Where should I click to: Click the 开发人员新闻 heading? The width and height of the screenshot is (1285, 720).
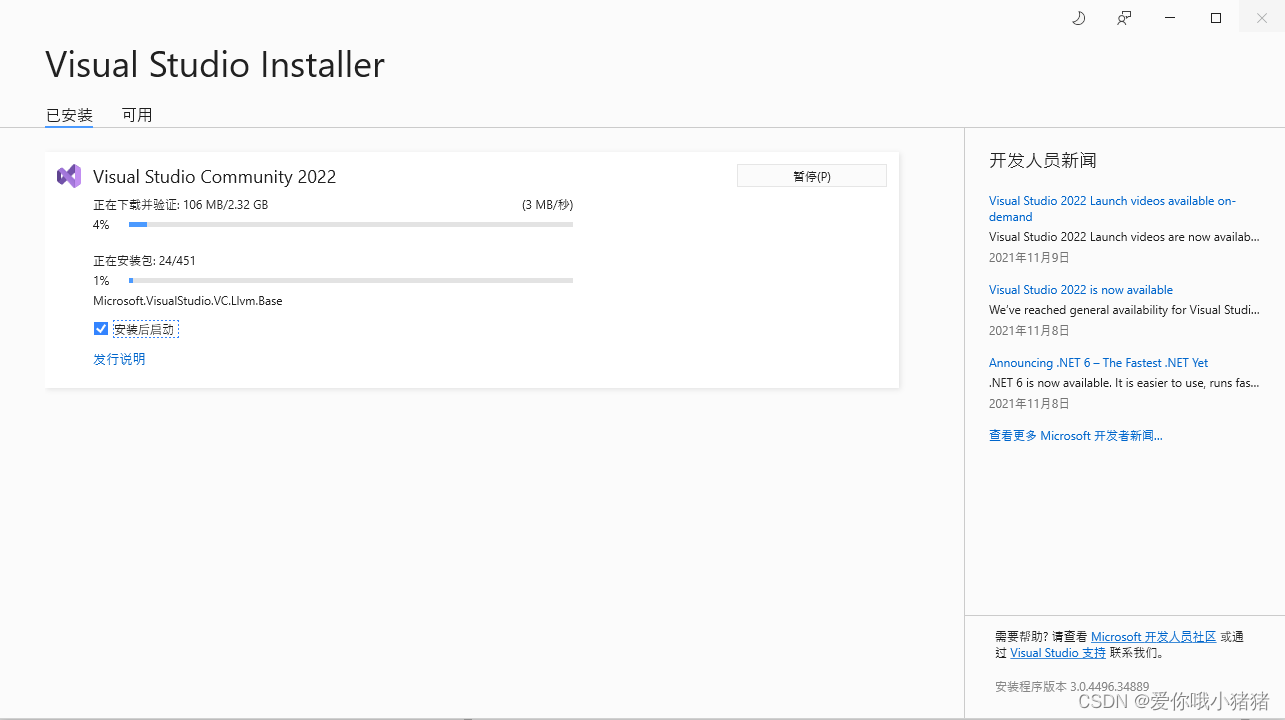coord(1043,160)
